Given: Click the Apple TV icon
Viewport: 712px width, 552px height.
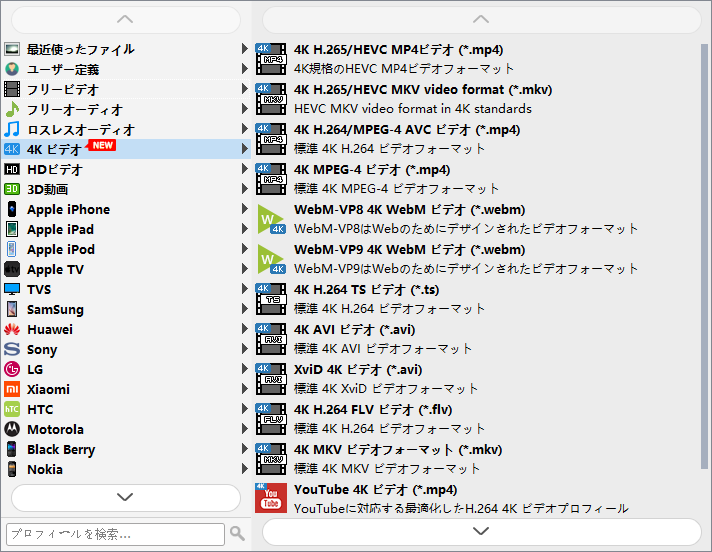Looking at the screenshot, I should coord(12,269).
